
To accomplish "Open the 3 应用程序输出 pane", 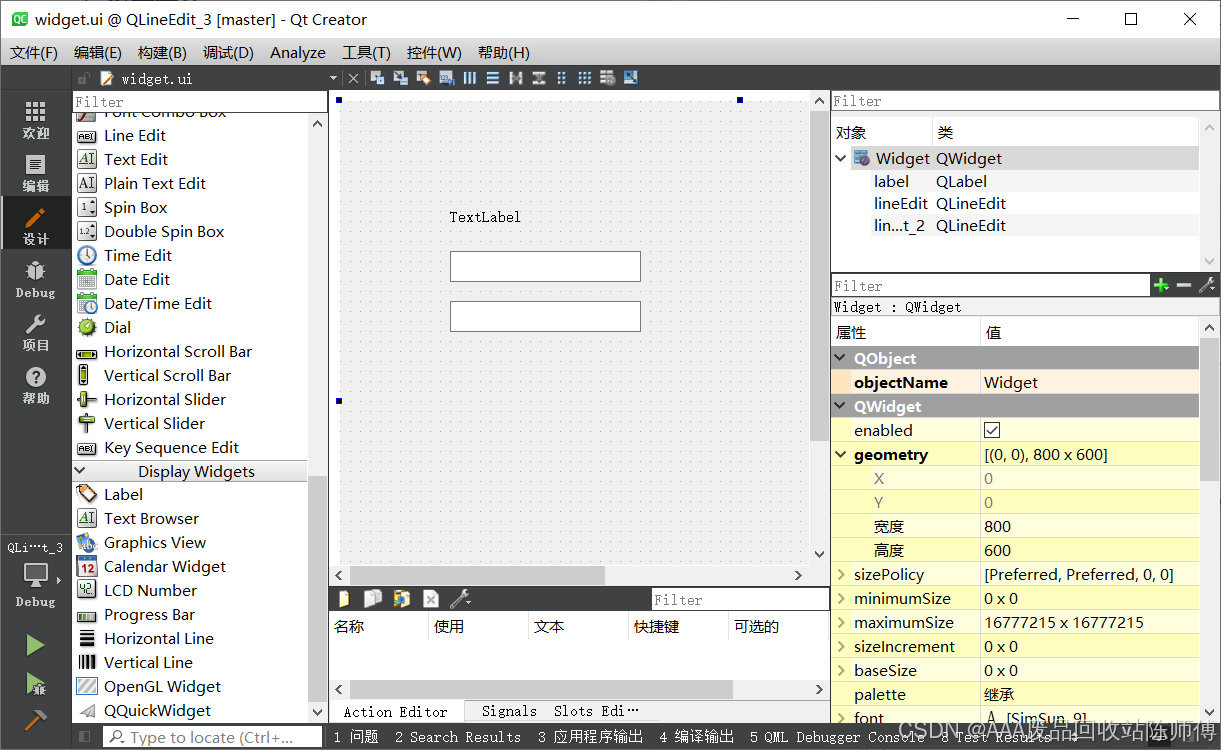I will pos(590,737).
